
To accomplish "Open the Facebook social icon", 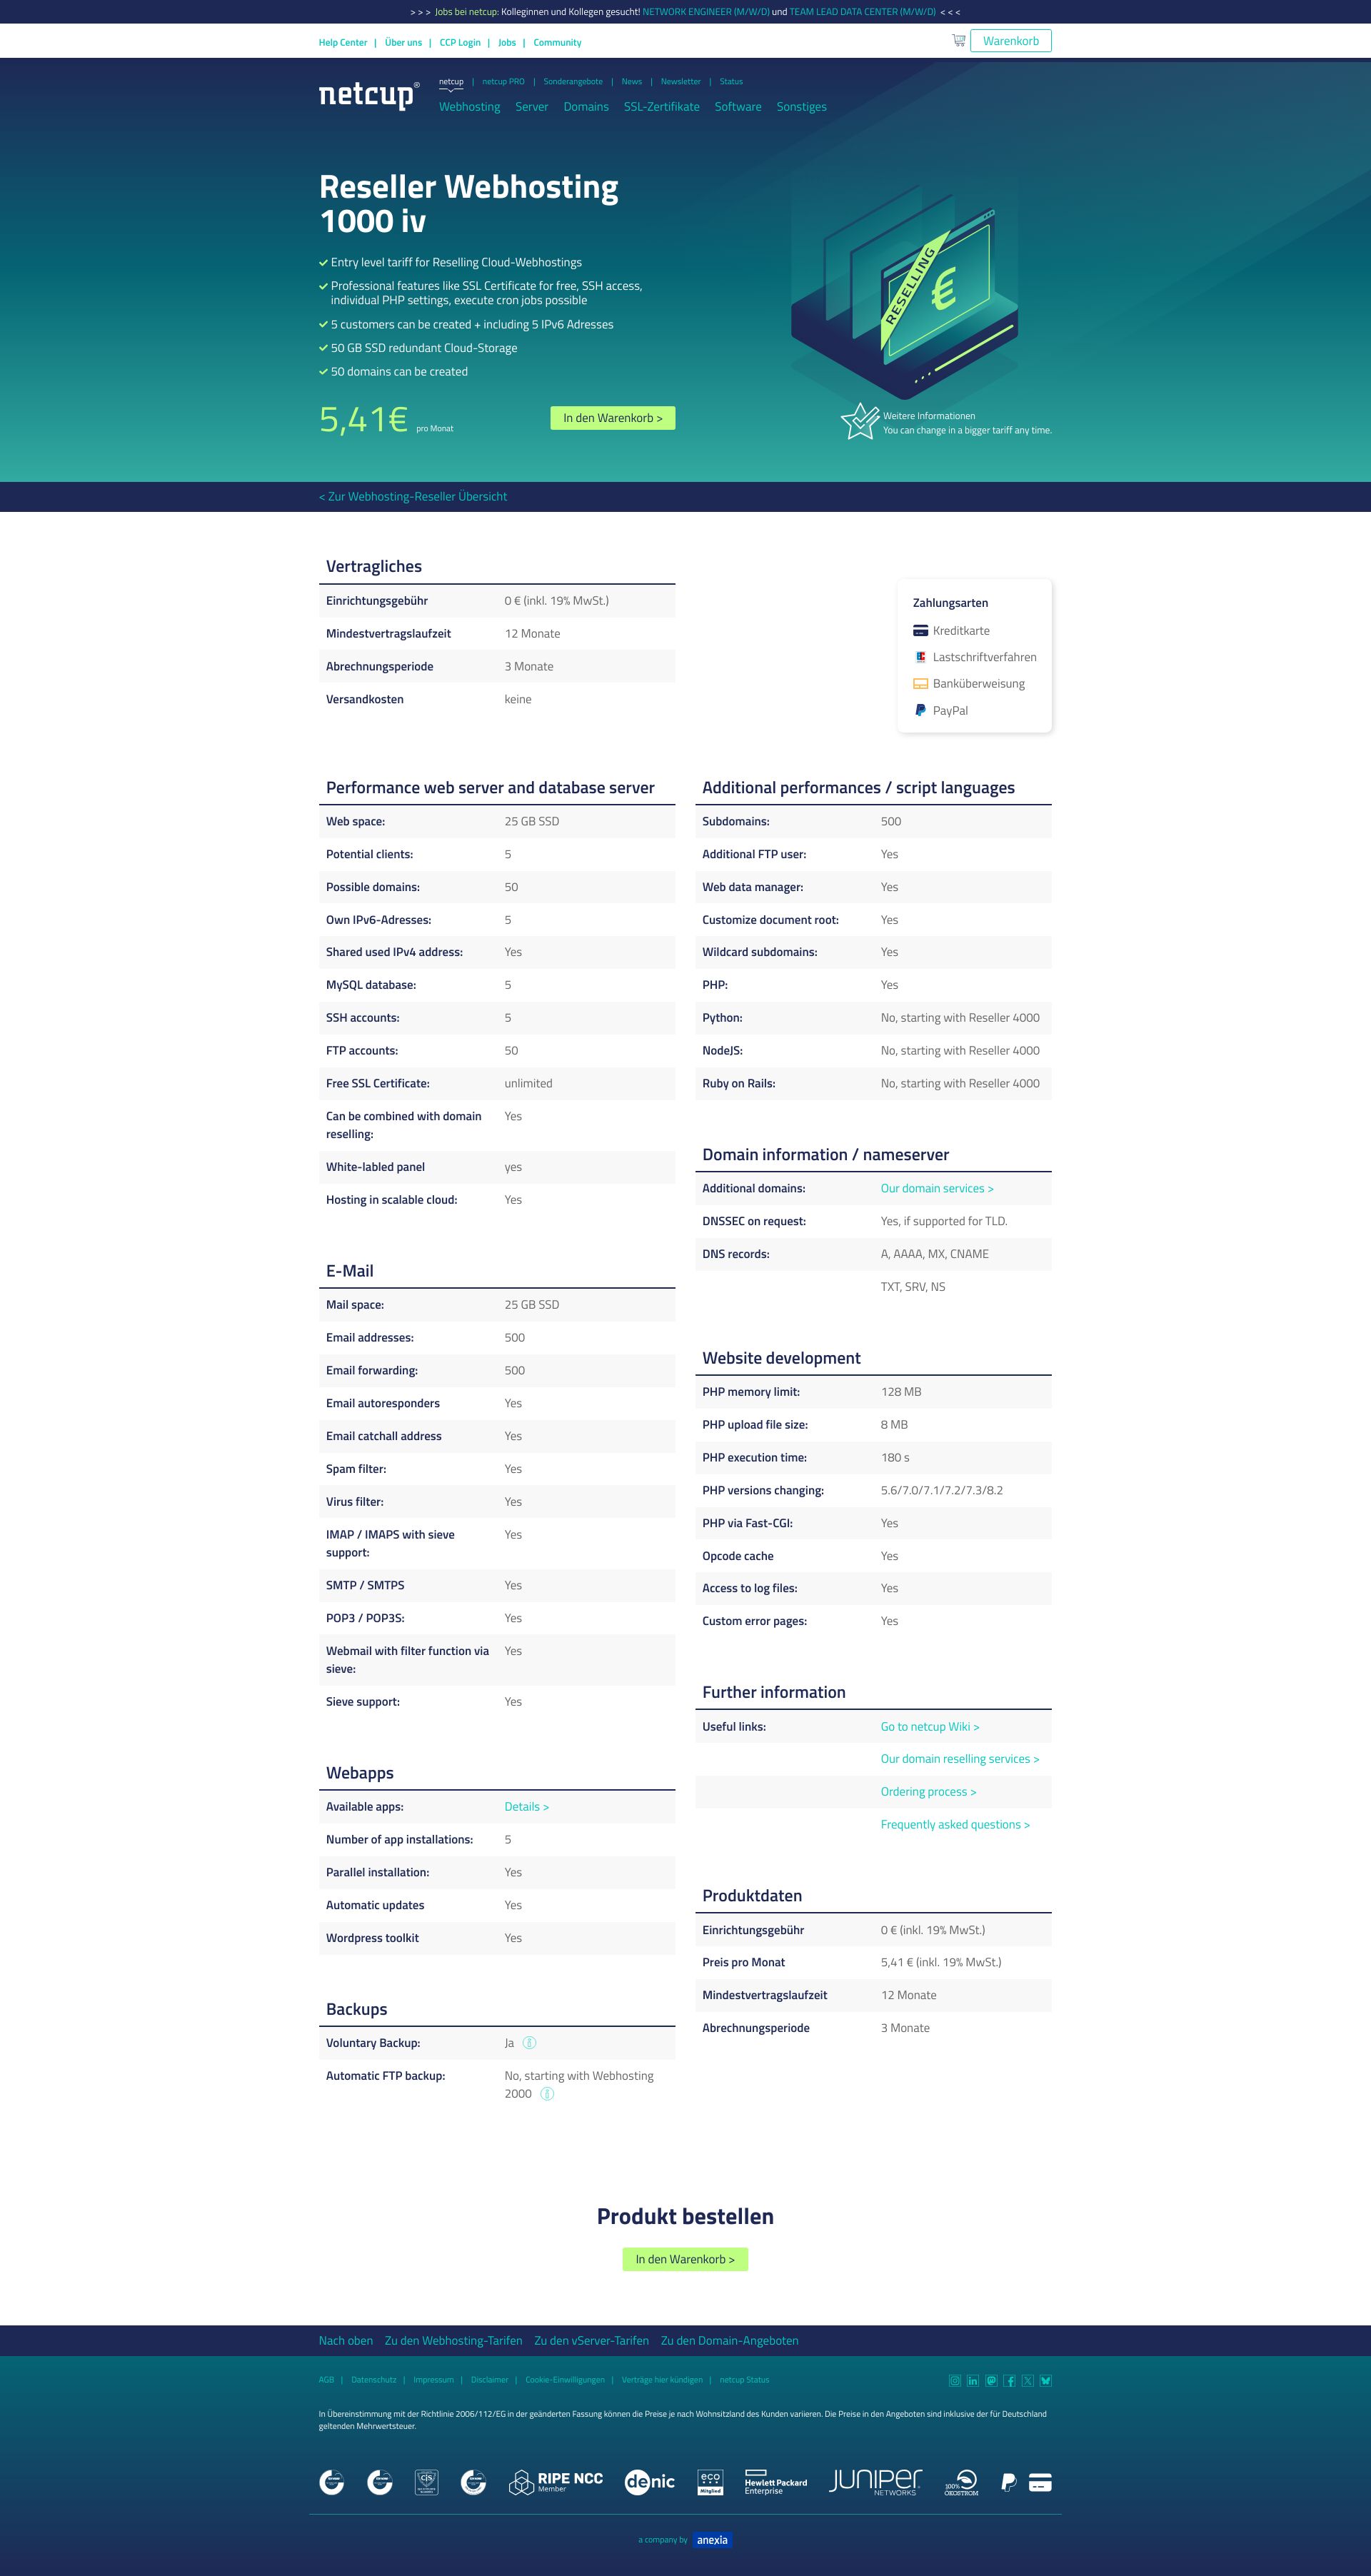I will 1009,2380.
